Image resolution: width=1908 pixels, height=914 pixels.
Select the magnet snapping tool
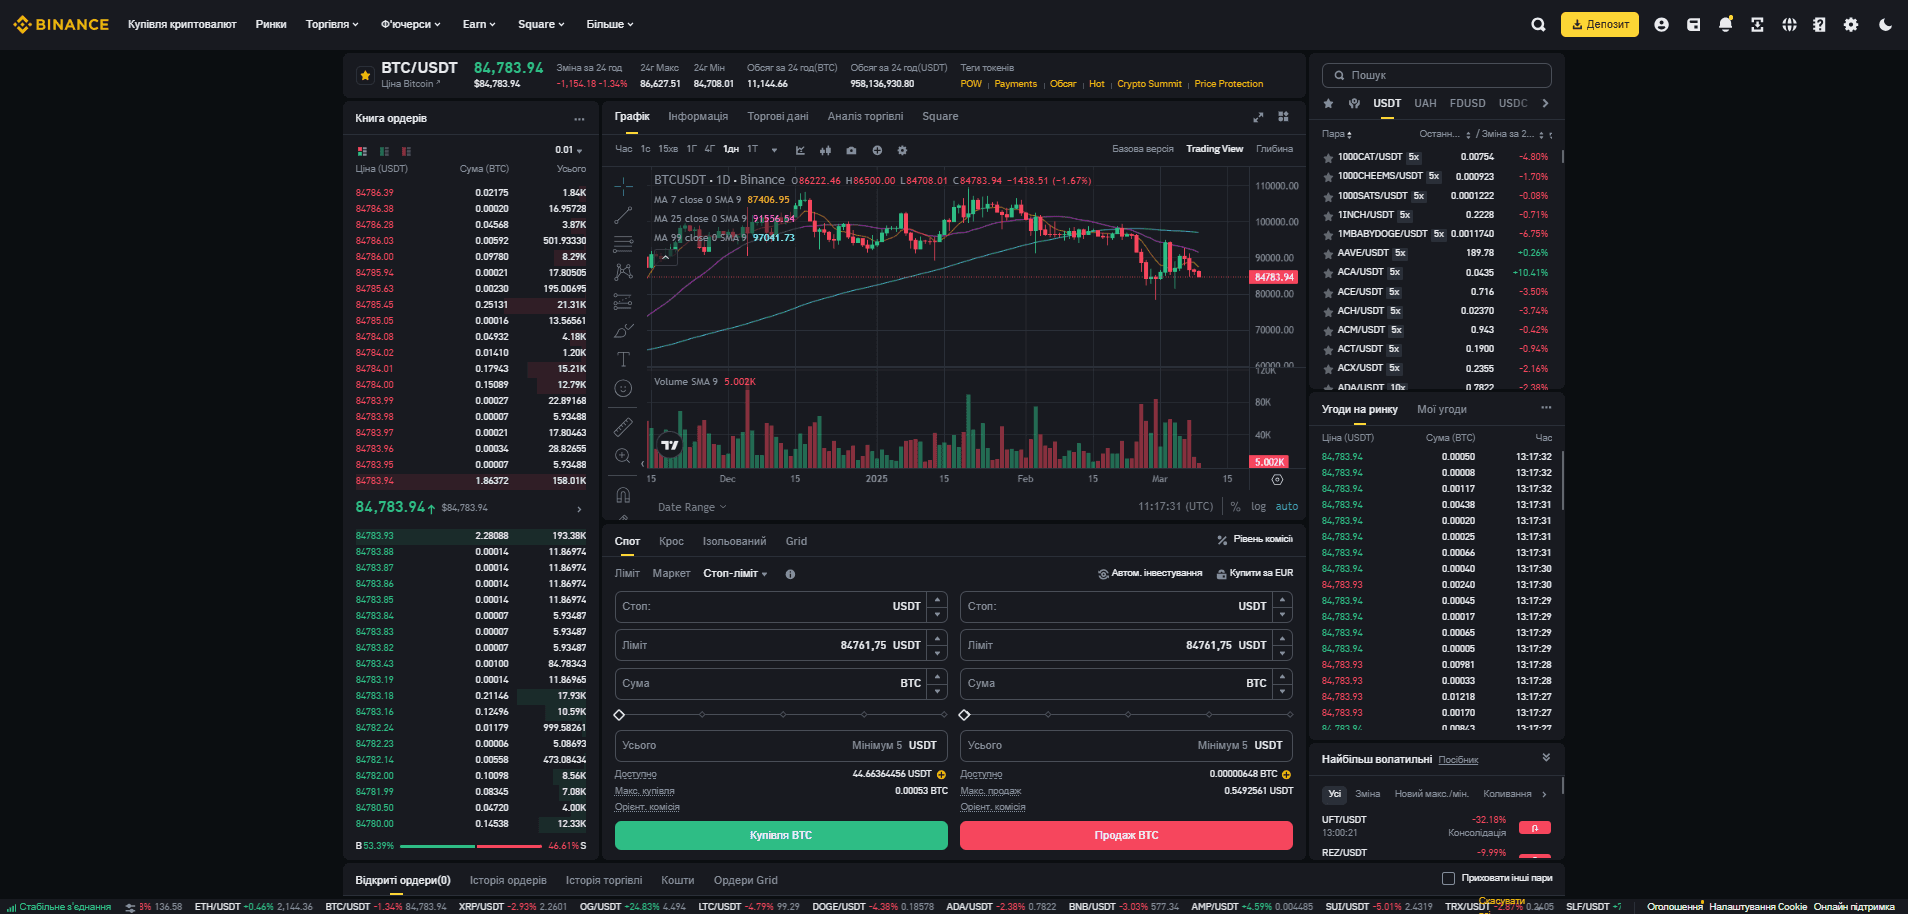pos(623,495)
